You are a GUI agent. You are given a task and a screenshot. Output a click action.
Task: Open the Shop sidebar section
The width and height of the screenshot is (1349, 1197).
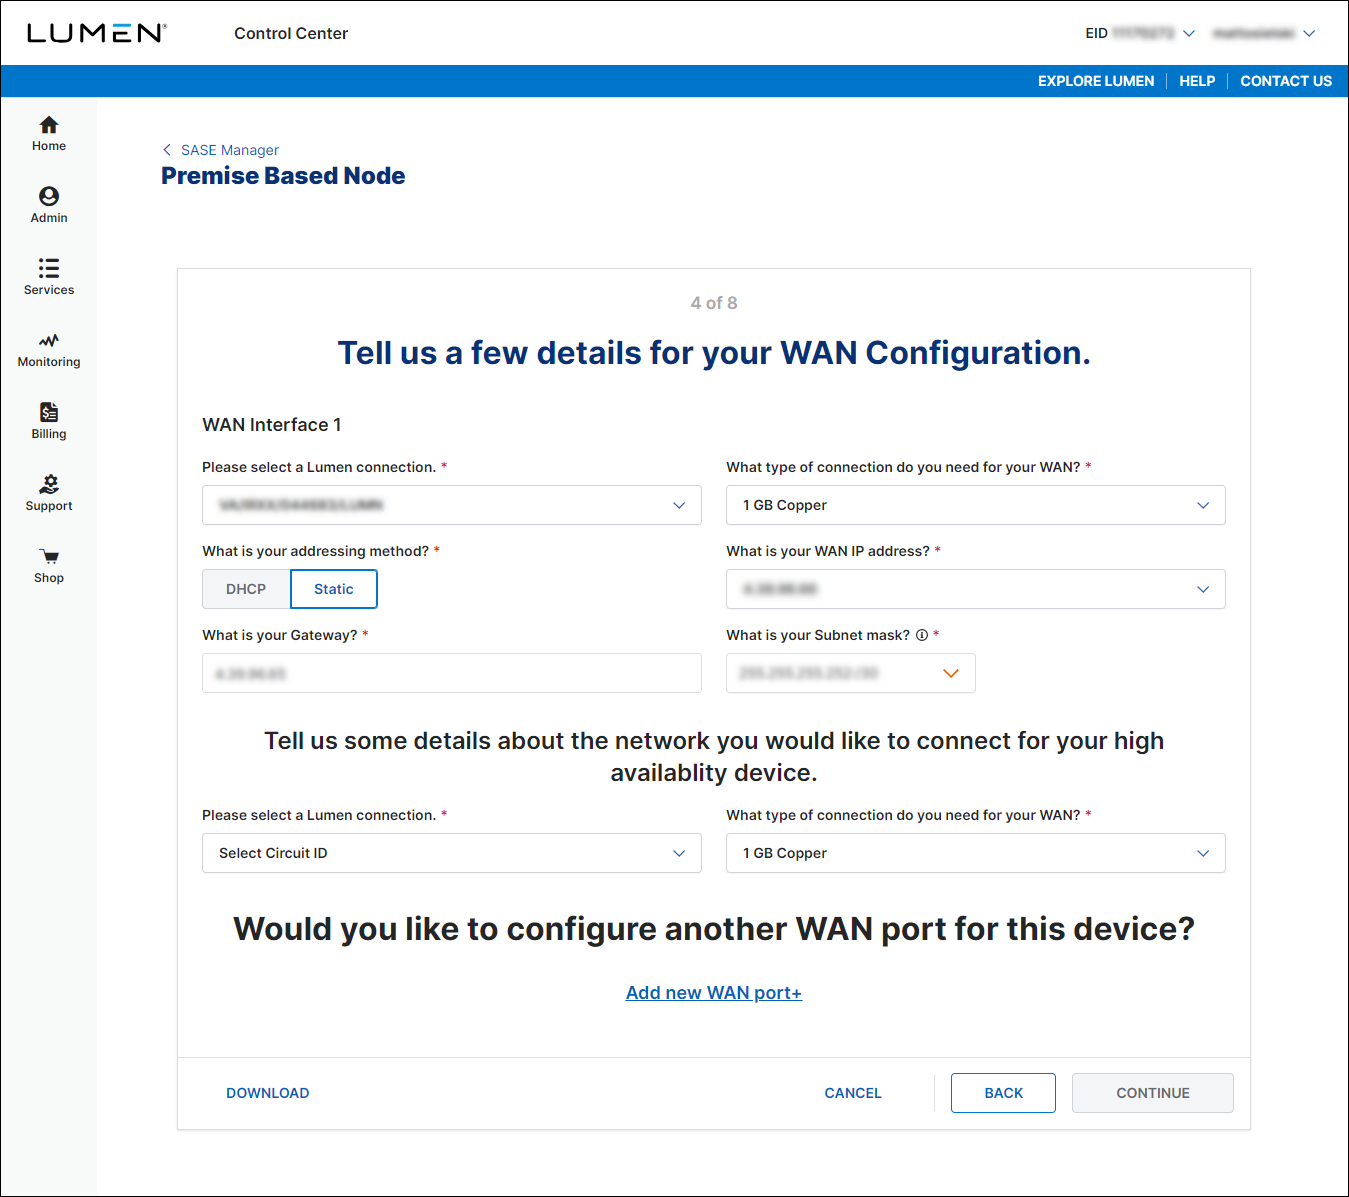click(x=48, y=565)
